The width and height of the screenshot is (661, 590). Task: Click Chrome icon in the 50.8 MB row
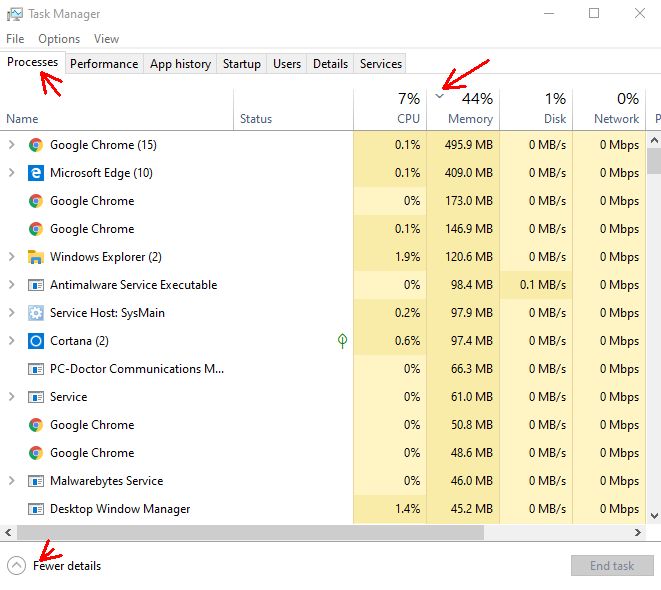point(36,425)
